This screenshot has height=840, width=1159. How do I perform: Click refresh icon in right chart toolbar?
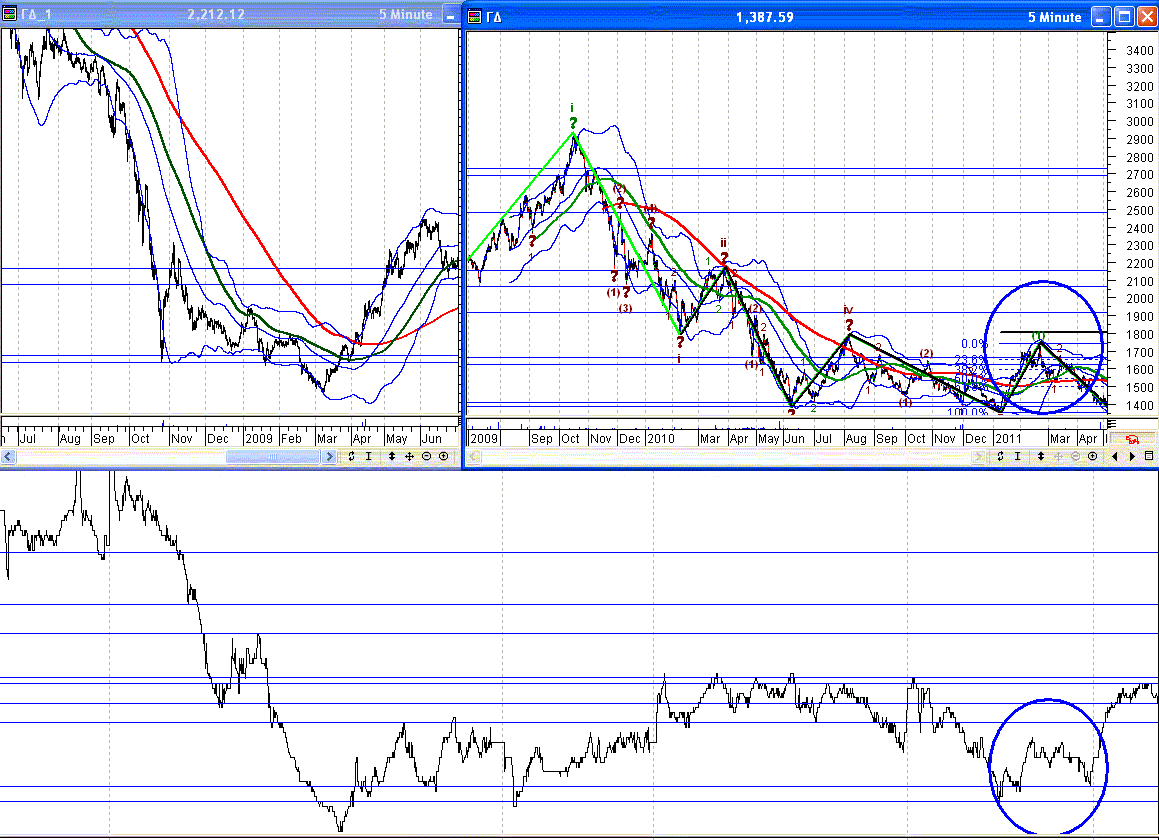tap(1001, 456)
